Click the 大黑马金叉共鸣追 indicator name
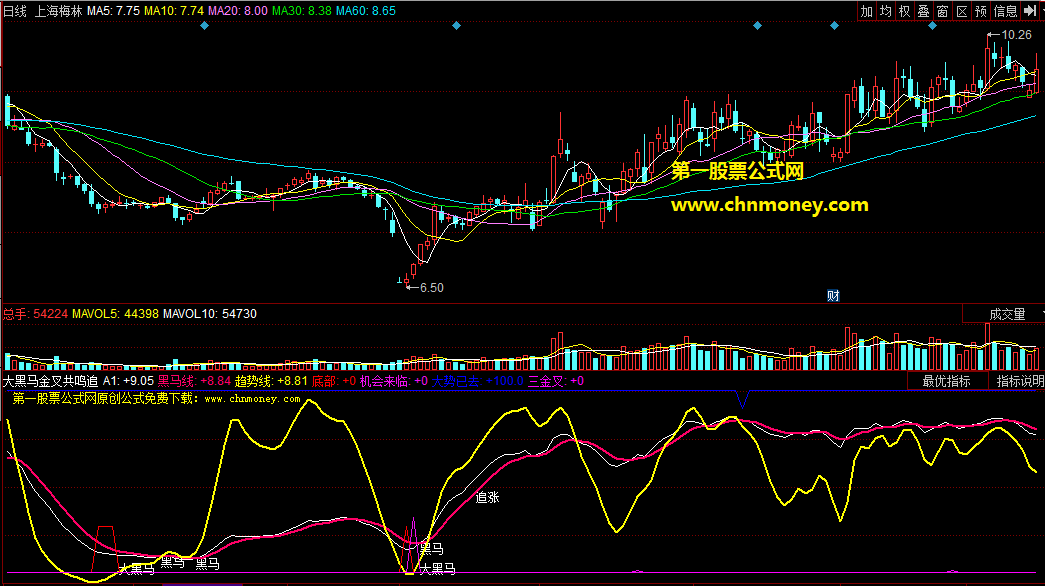 (51, 381)
